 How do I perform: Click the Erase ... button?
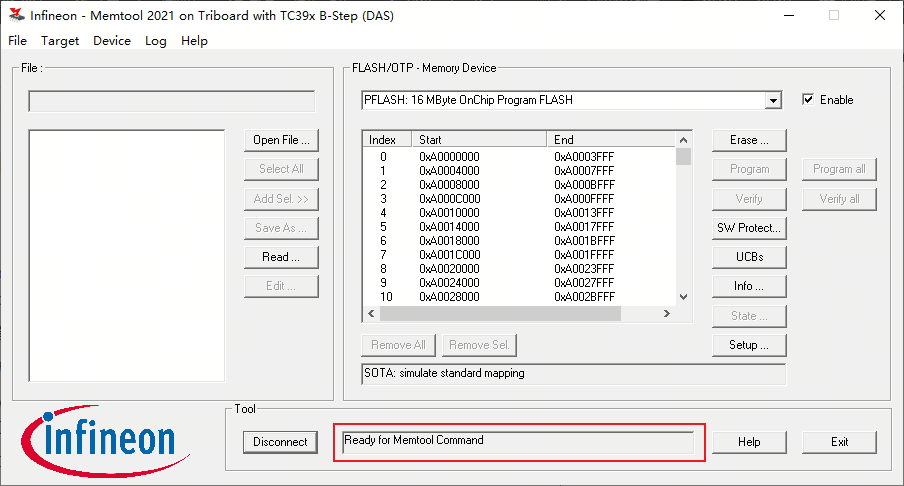(749, 140)
